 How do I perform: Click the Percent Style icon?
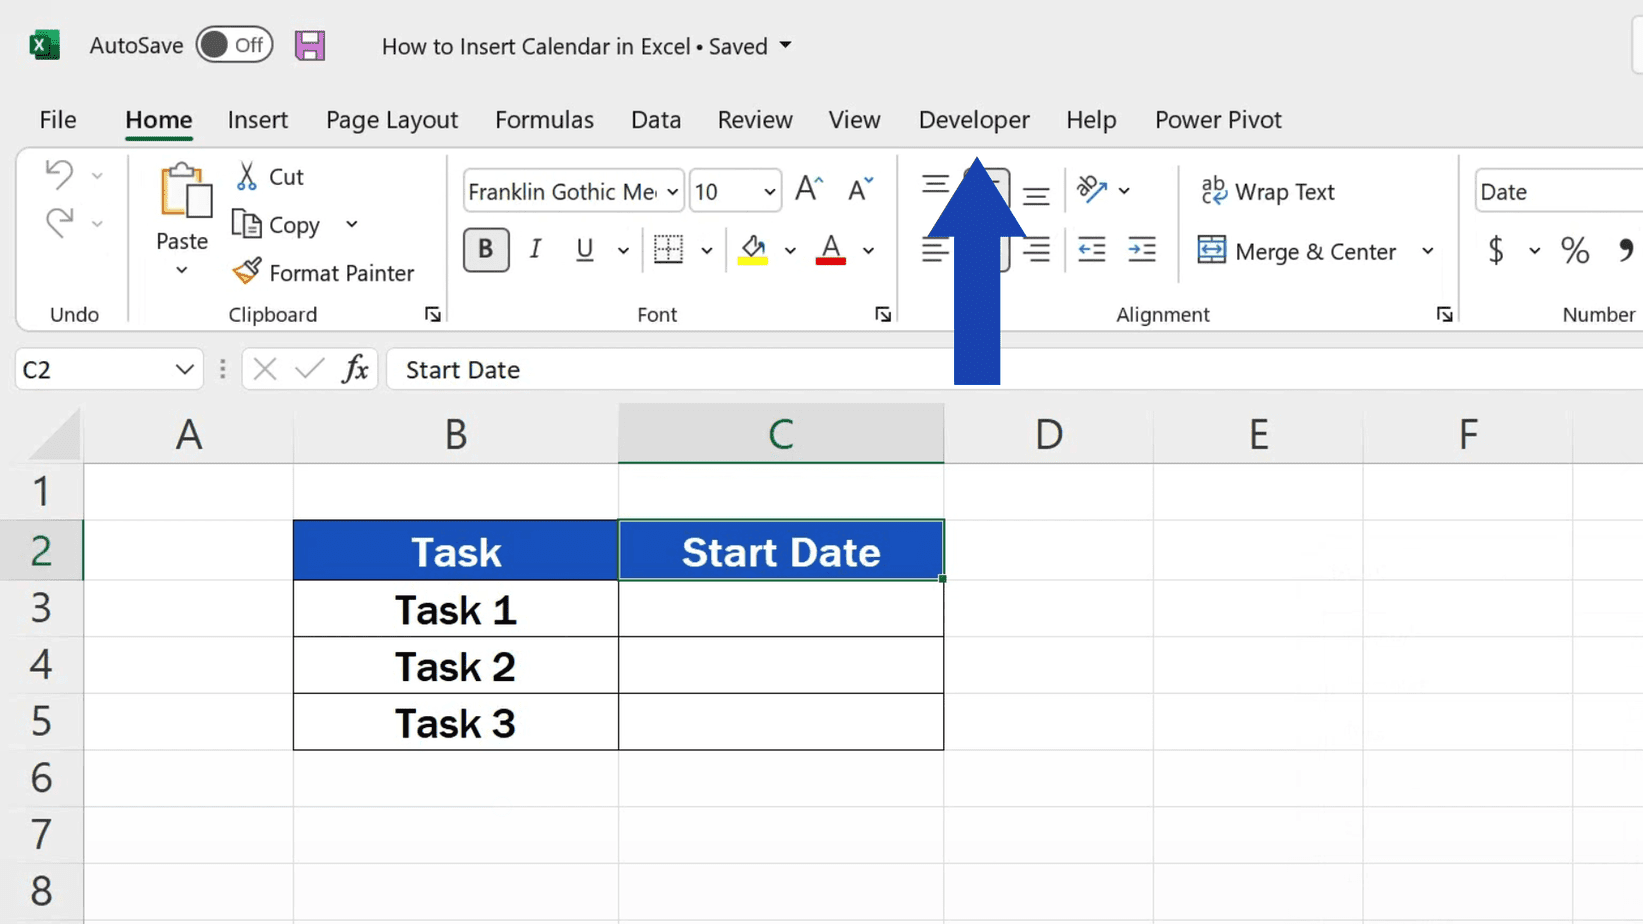tap(1575, 251)
